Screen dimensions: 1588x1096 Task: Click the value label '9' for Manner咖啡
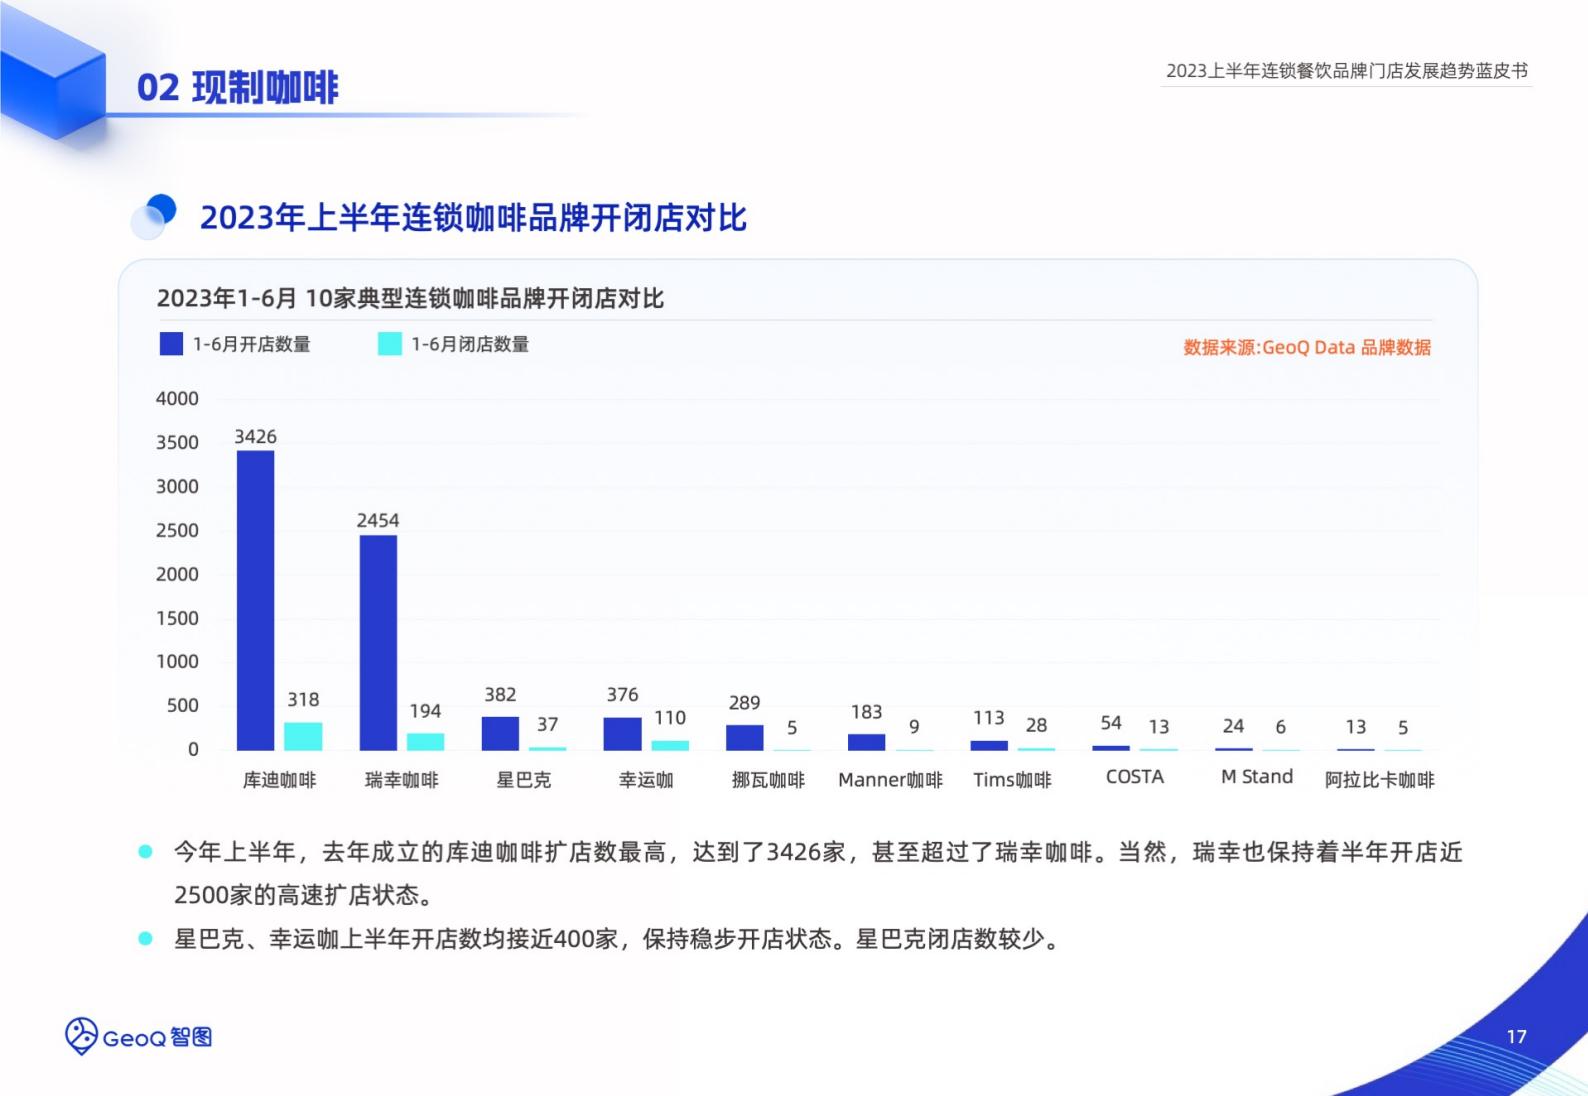[914, 727]
